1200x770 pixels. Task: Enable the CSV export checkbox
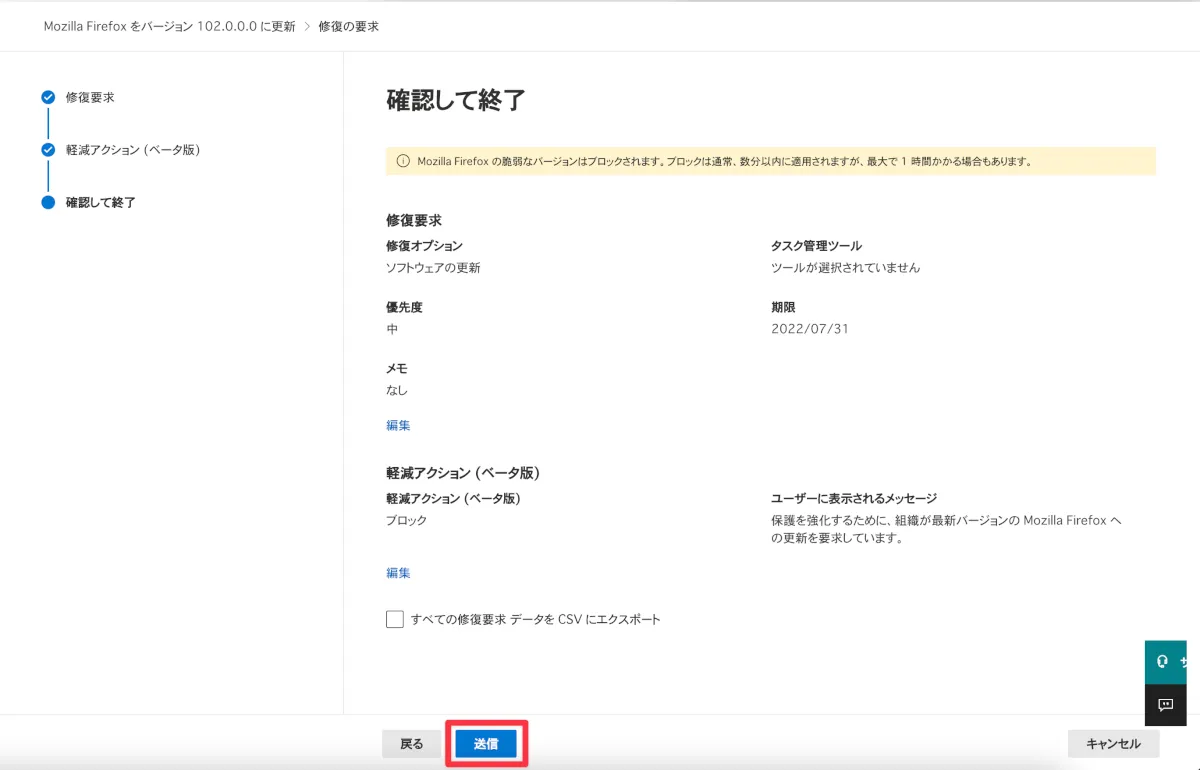click(395, 619)
